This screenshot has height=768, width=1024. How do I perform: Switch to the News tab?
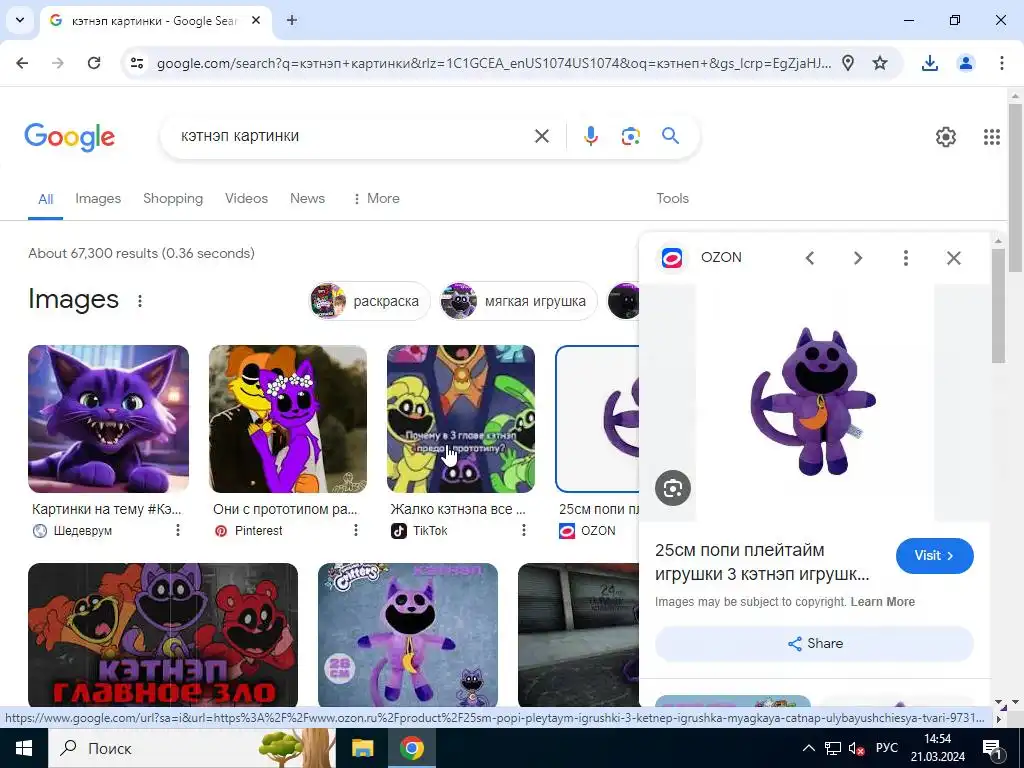click(x=307, y=199)
